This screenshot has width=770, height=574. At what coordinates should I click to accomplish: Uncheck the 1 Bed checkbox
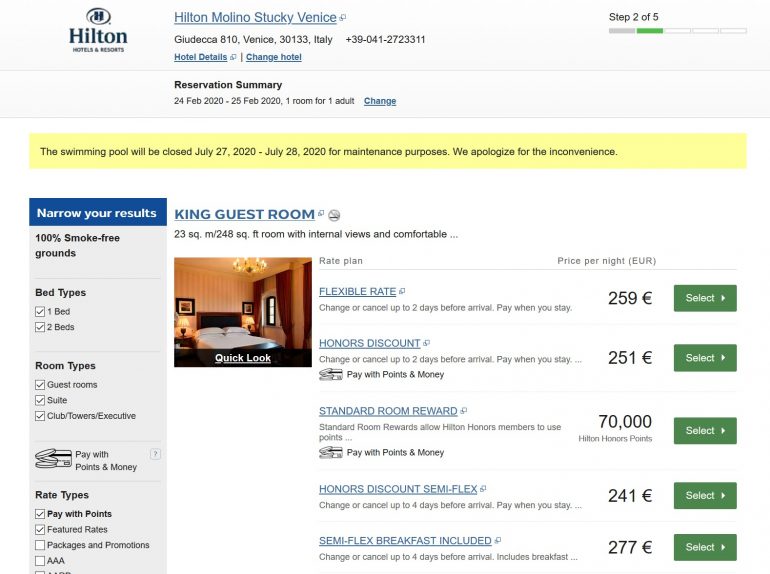click(x=40, y=312)
